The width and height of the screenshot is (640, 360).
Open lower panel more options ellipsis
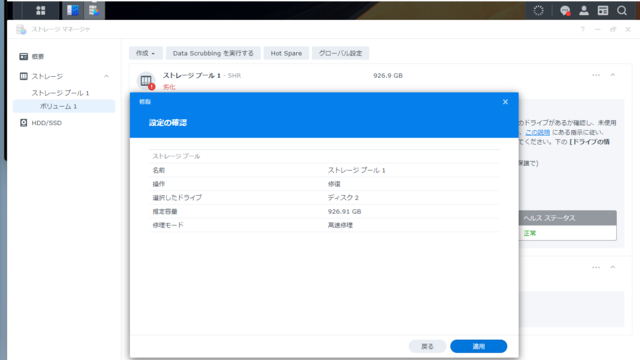point(596,267)
